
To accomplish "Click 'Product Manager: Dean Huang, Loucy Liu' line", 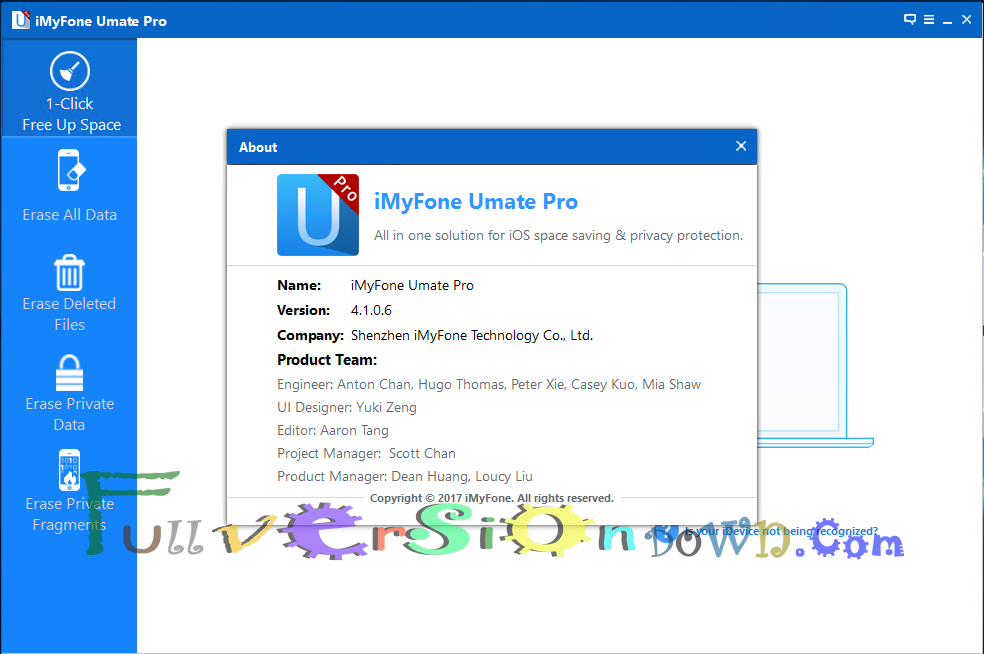I will 405,476.
